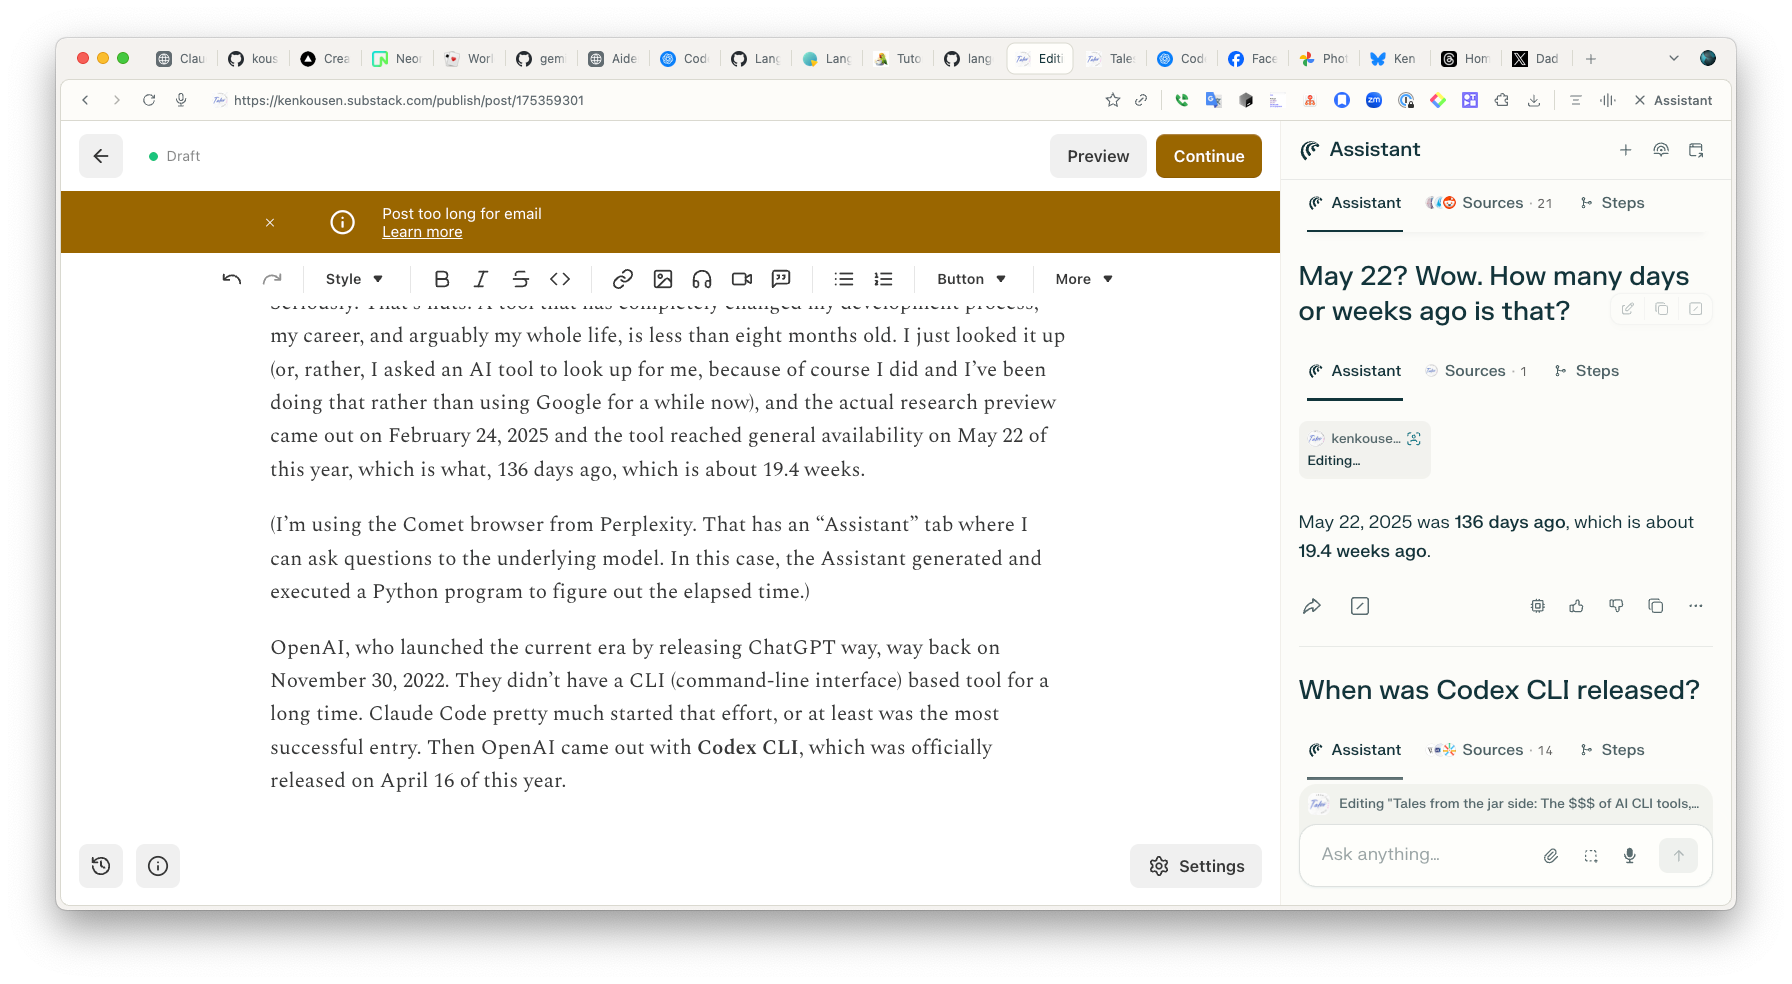Screen dimensions: 1792x984
Task: Share the answer with the arrow icon
Action: pos(1312,606)
